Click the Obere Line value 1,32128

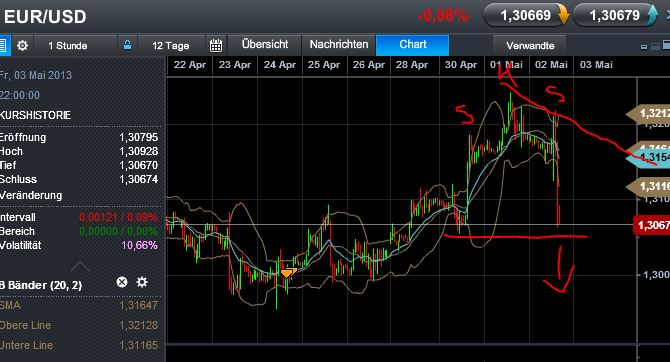138,325
